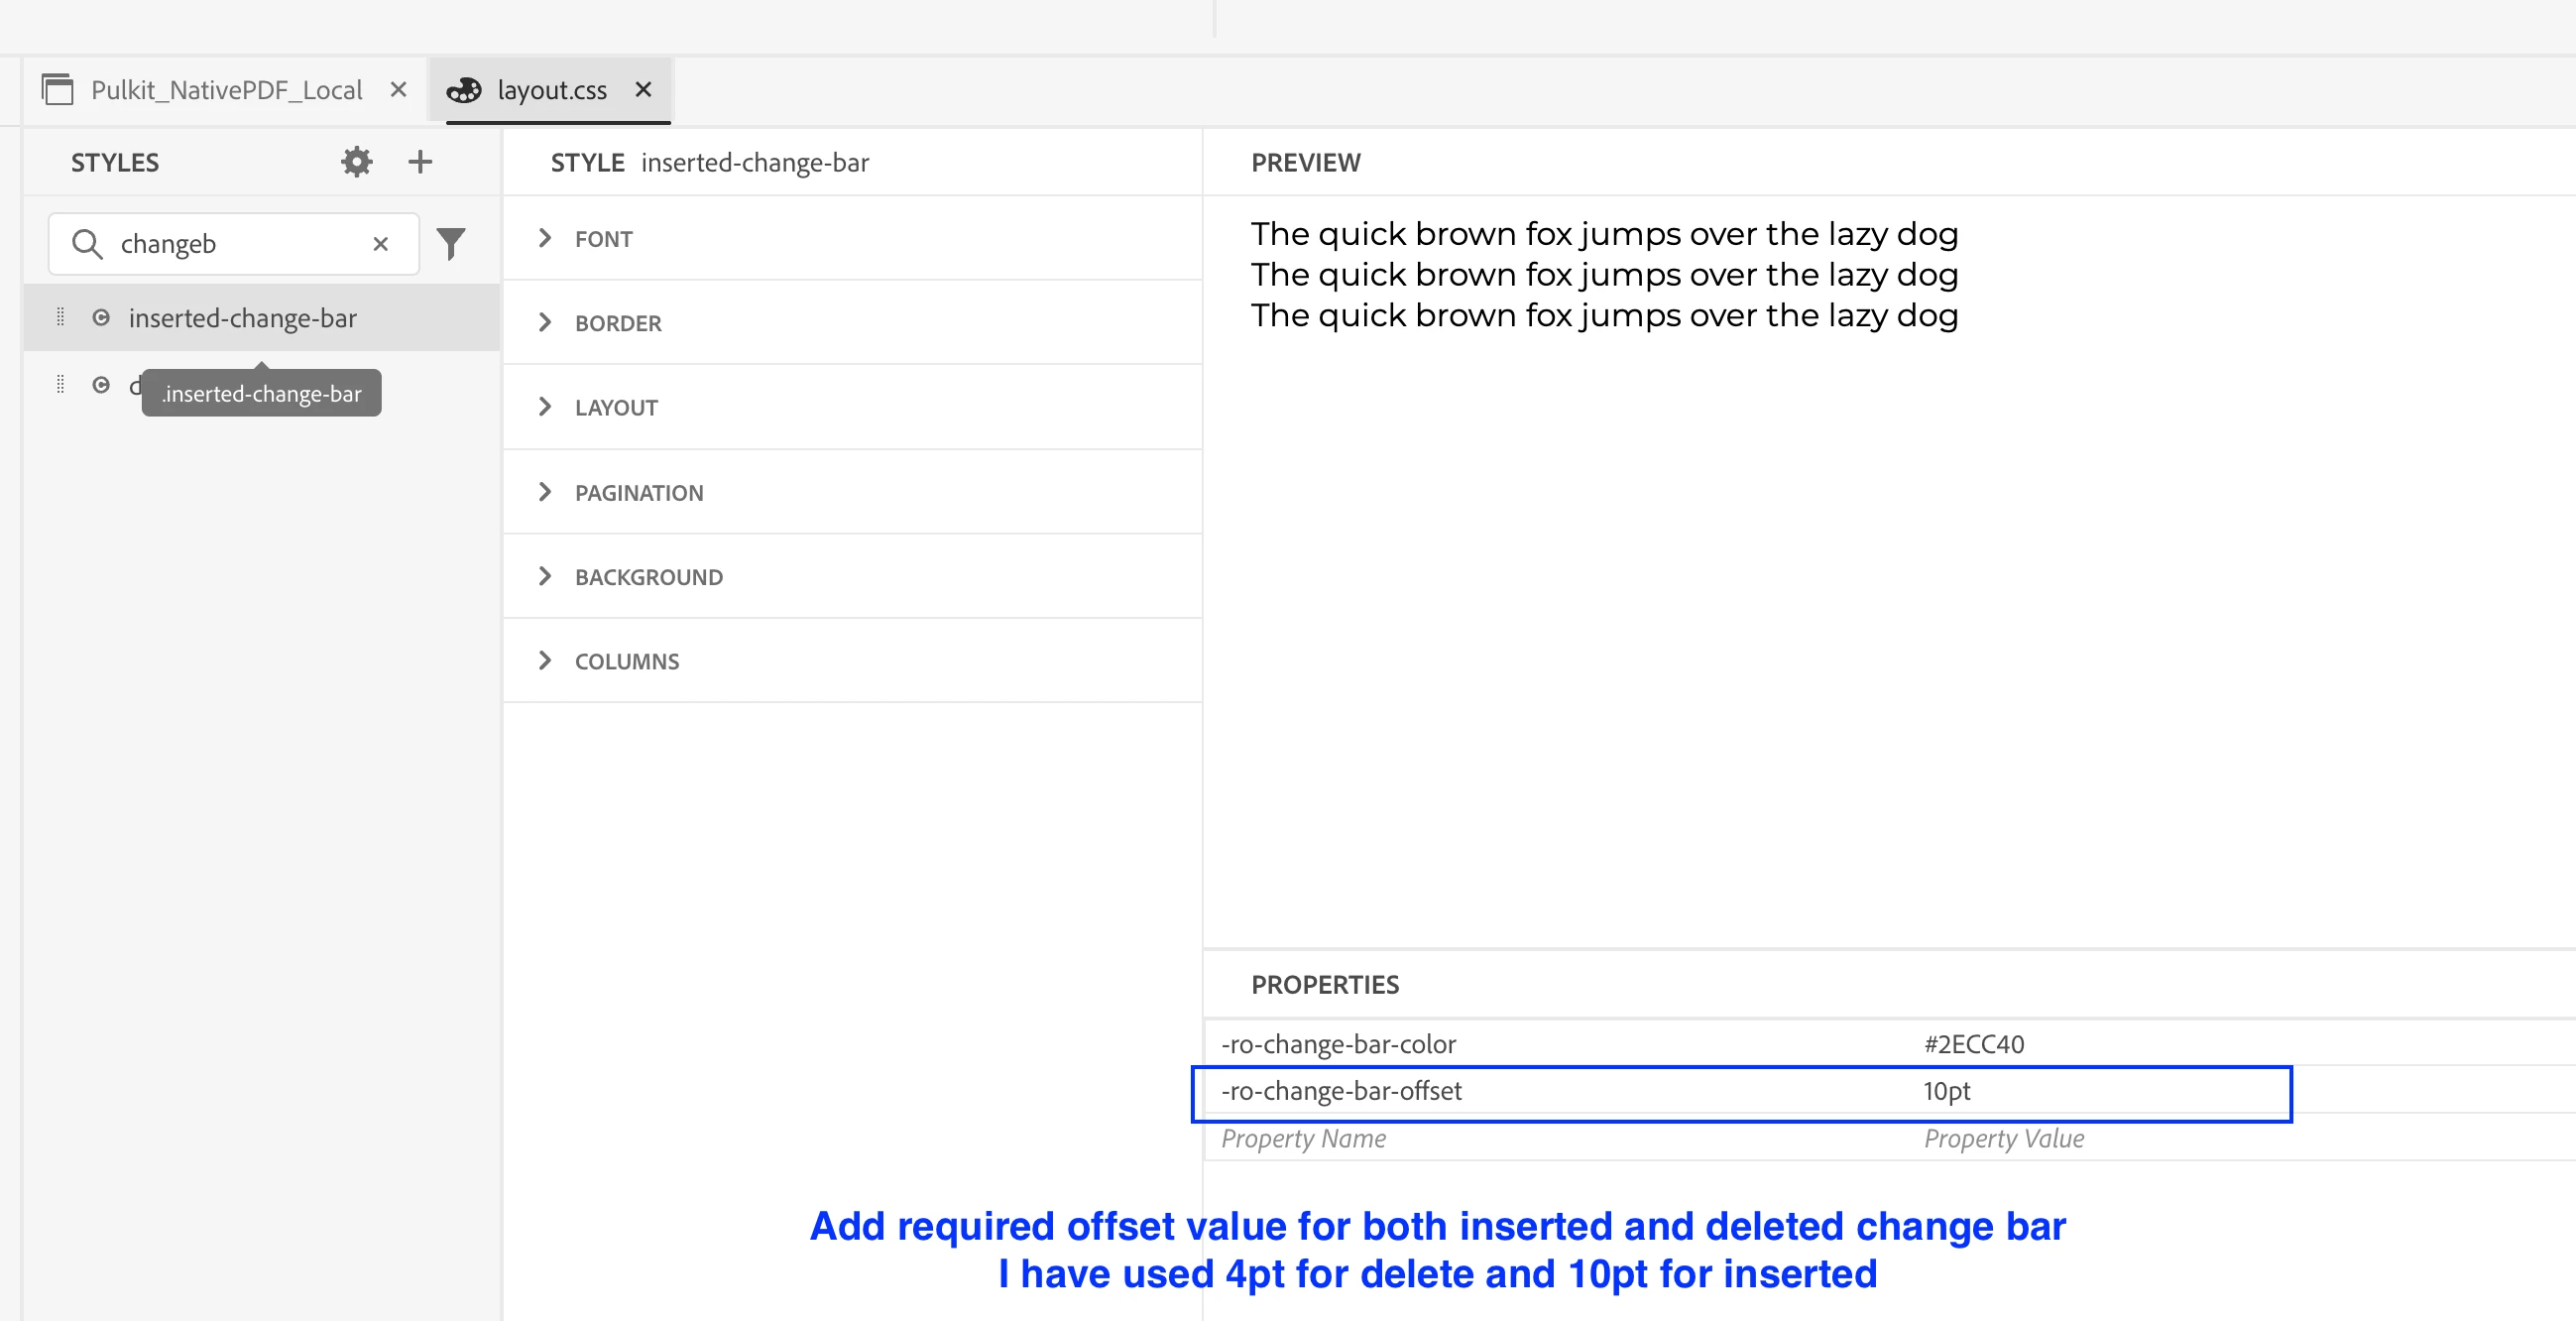The height and width of the screenshot is (1321, 2576).
Task: Close the layout.css tab
Action: point(643,90)
